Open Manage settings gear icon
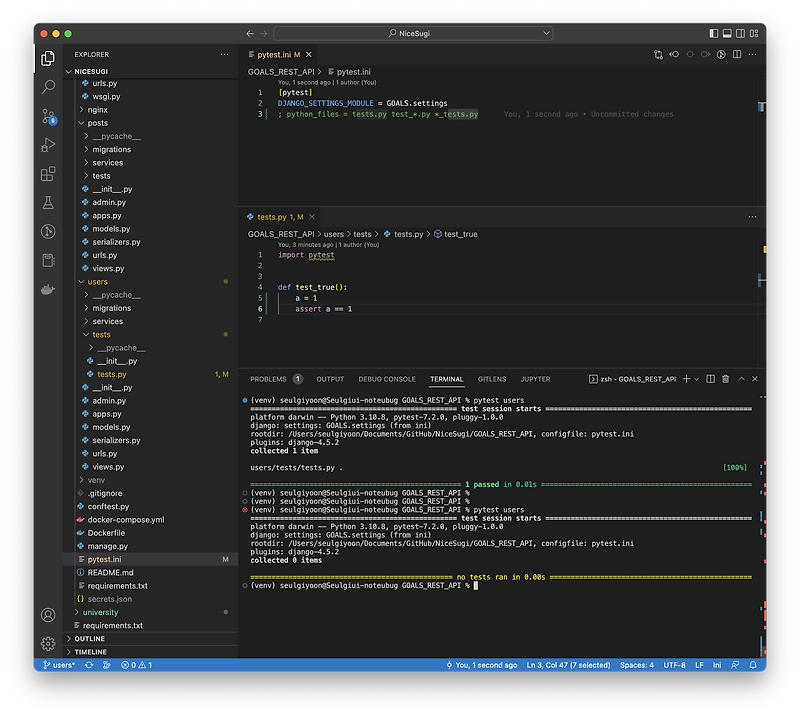Screen dimensions: 800x716 [x=48, y=643]
